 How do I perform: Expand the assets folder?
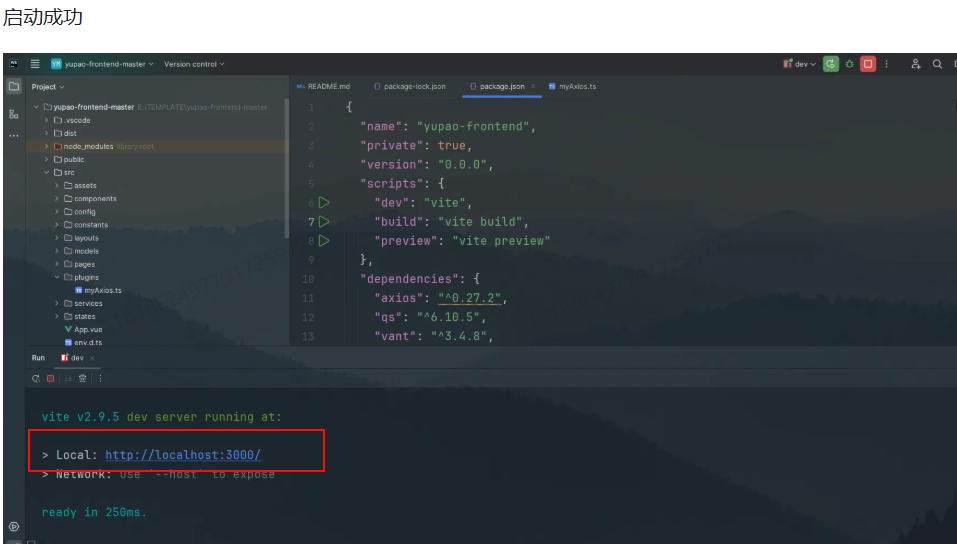pos(57,186)
